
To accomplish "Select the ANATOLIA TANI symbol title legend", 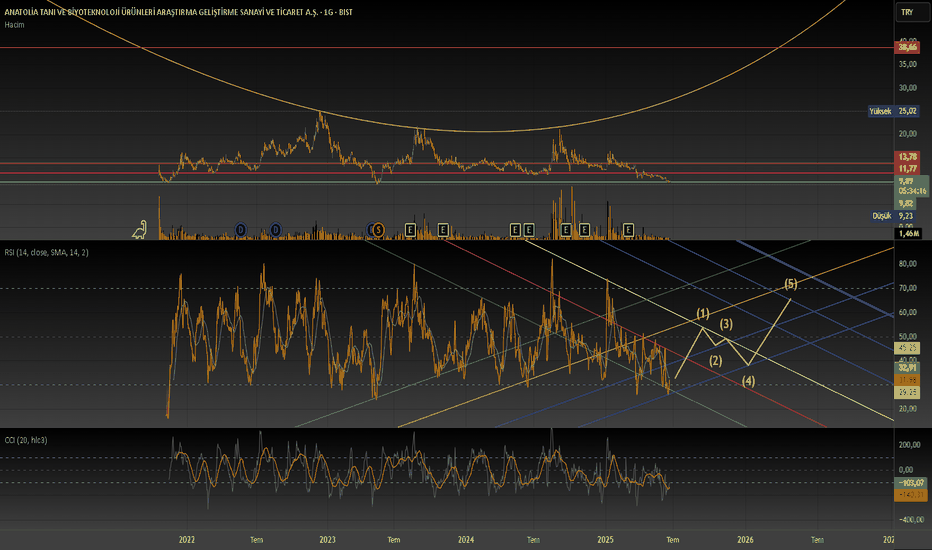I will 178,12.
